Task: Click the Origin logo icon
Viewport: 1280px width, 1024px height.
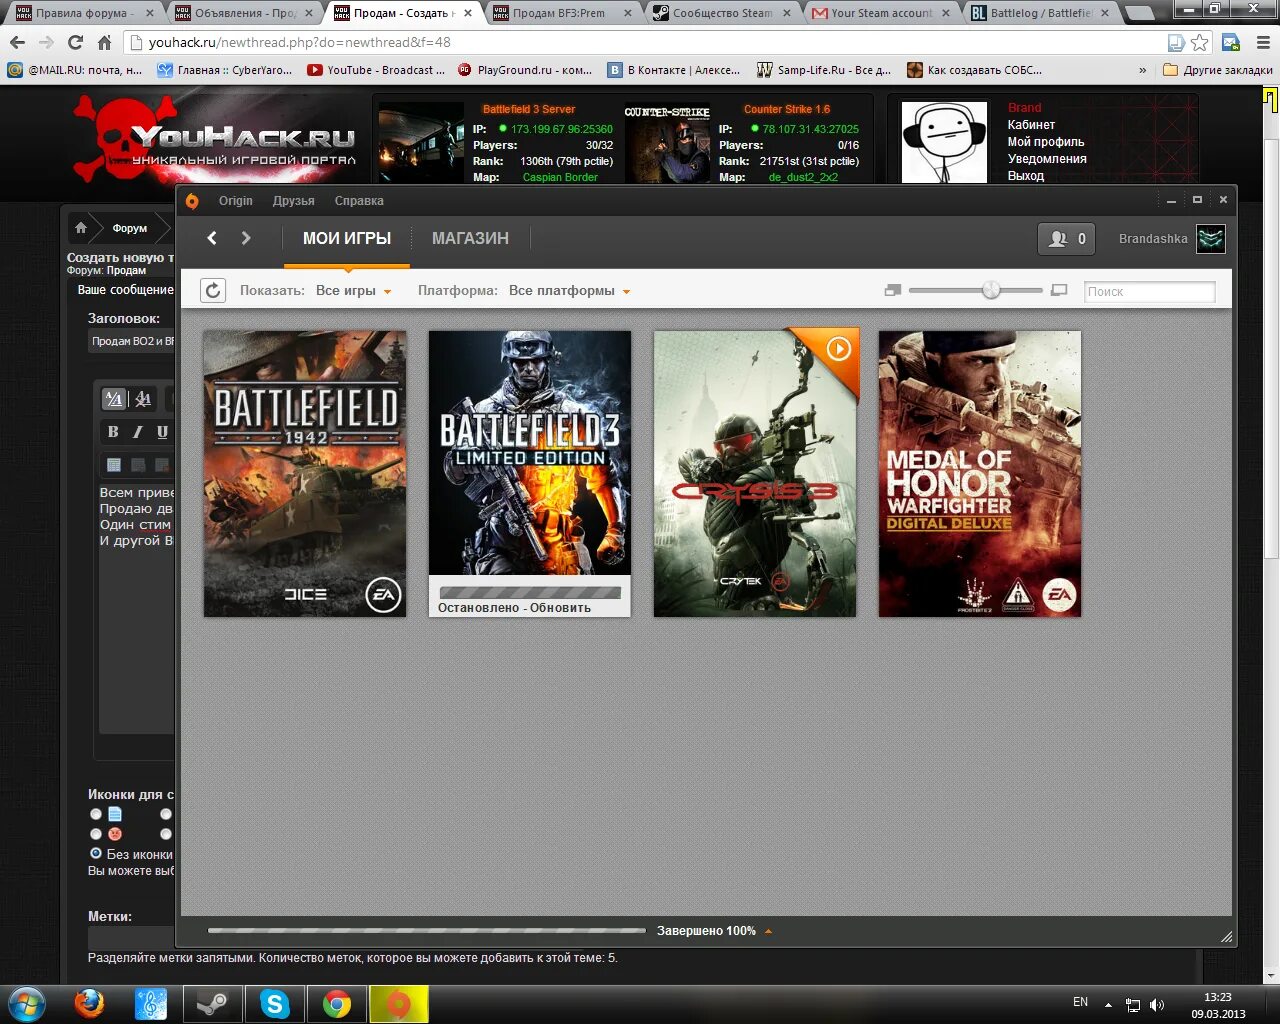Action: 192,201
